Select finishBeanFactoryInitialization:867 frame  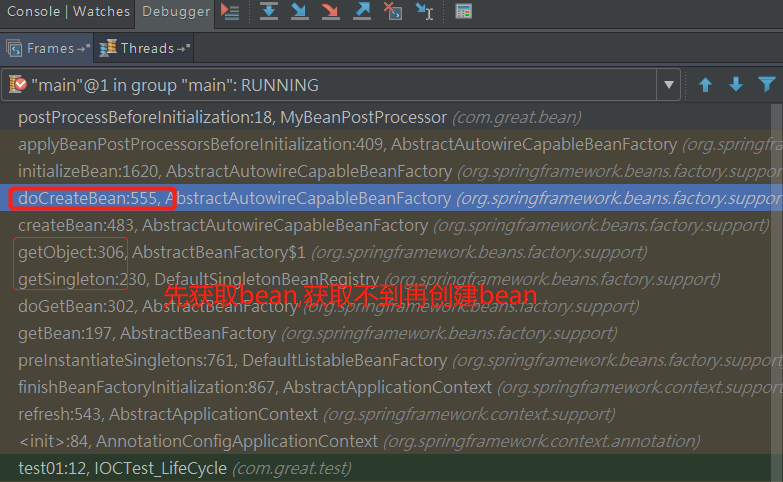[x=385, y=387]
